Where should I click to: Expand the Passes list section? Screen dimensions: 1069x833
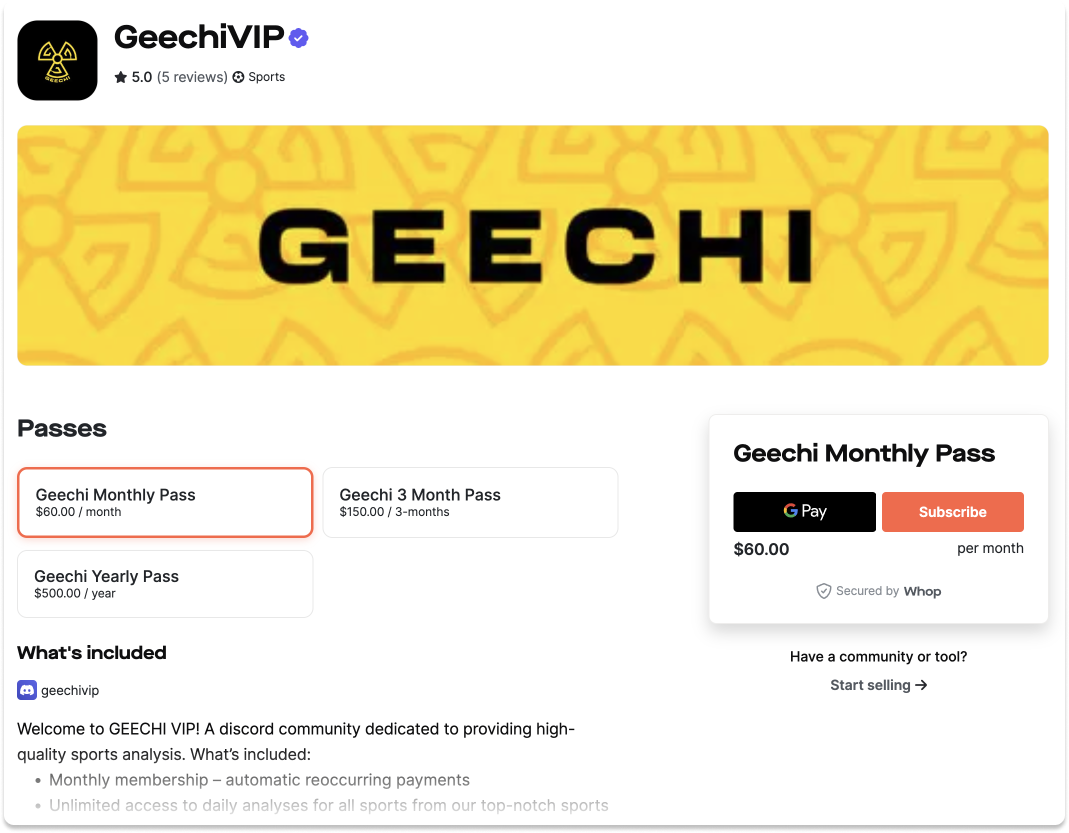pyautogui.click(x=62, y=428)
